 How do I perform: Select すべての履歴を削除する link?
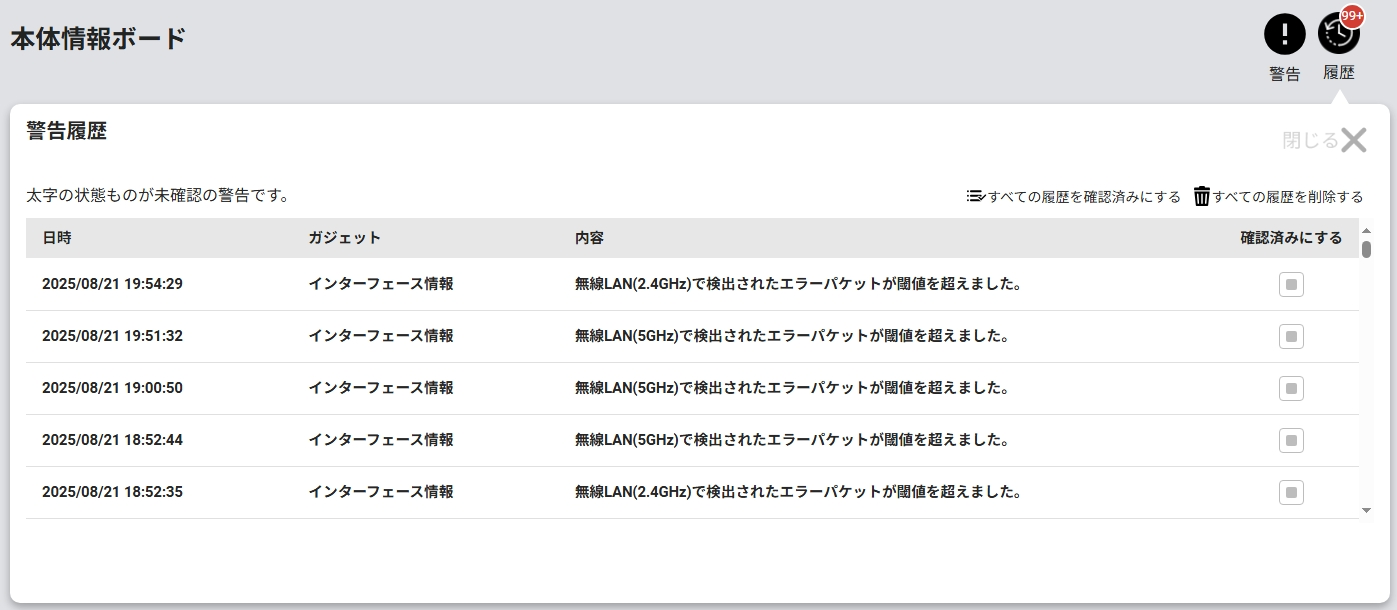tap(1288, 197)
